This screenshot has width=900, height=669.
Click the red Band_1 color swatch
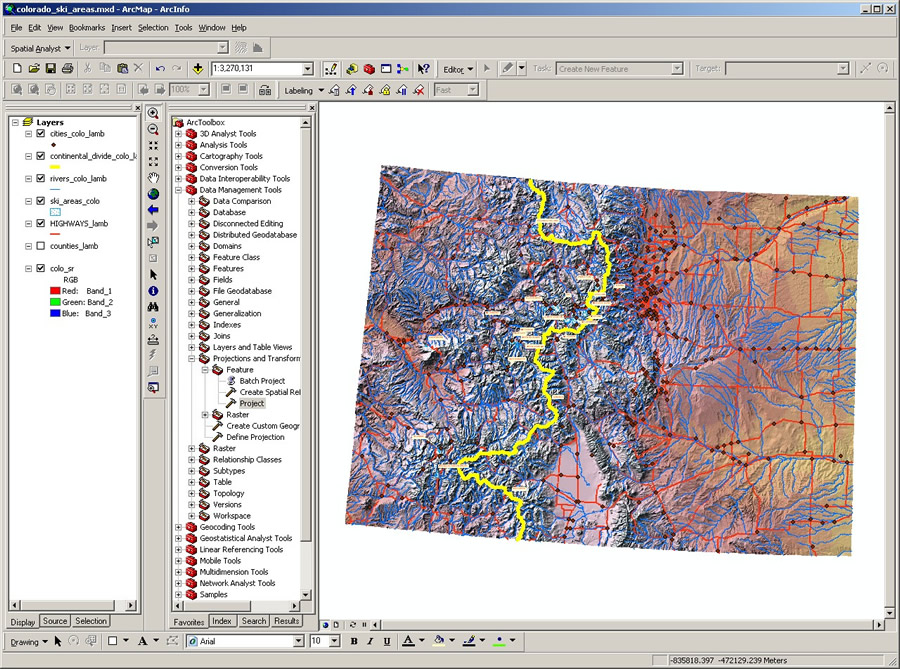55,291
